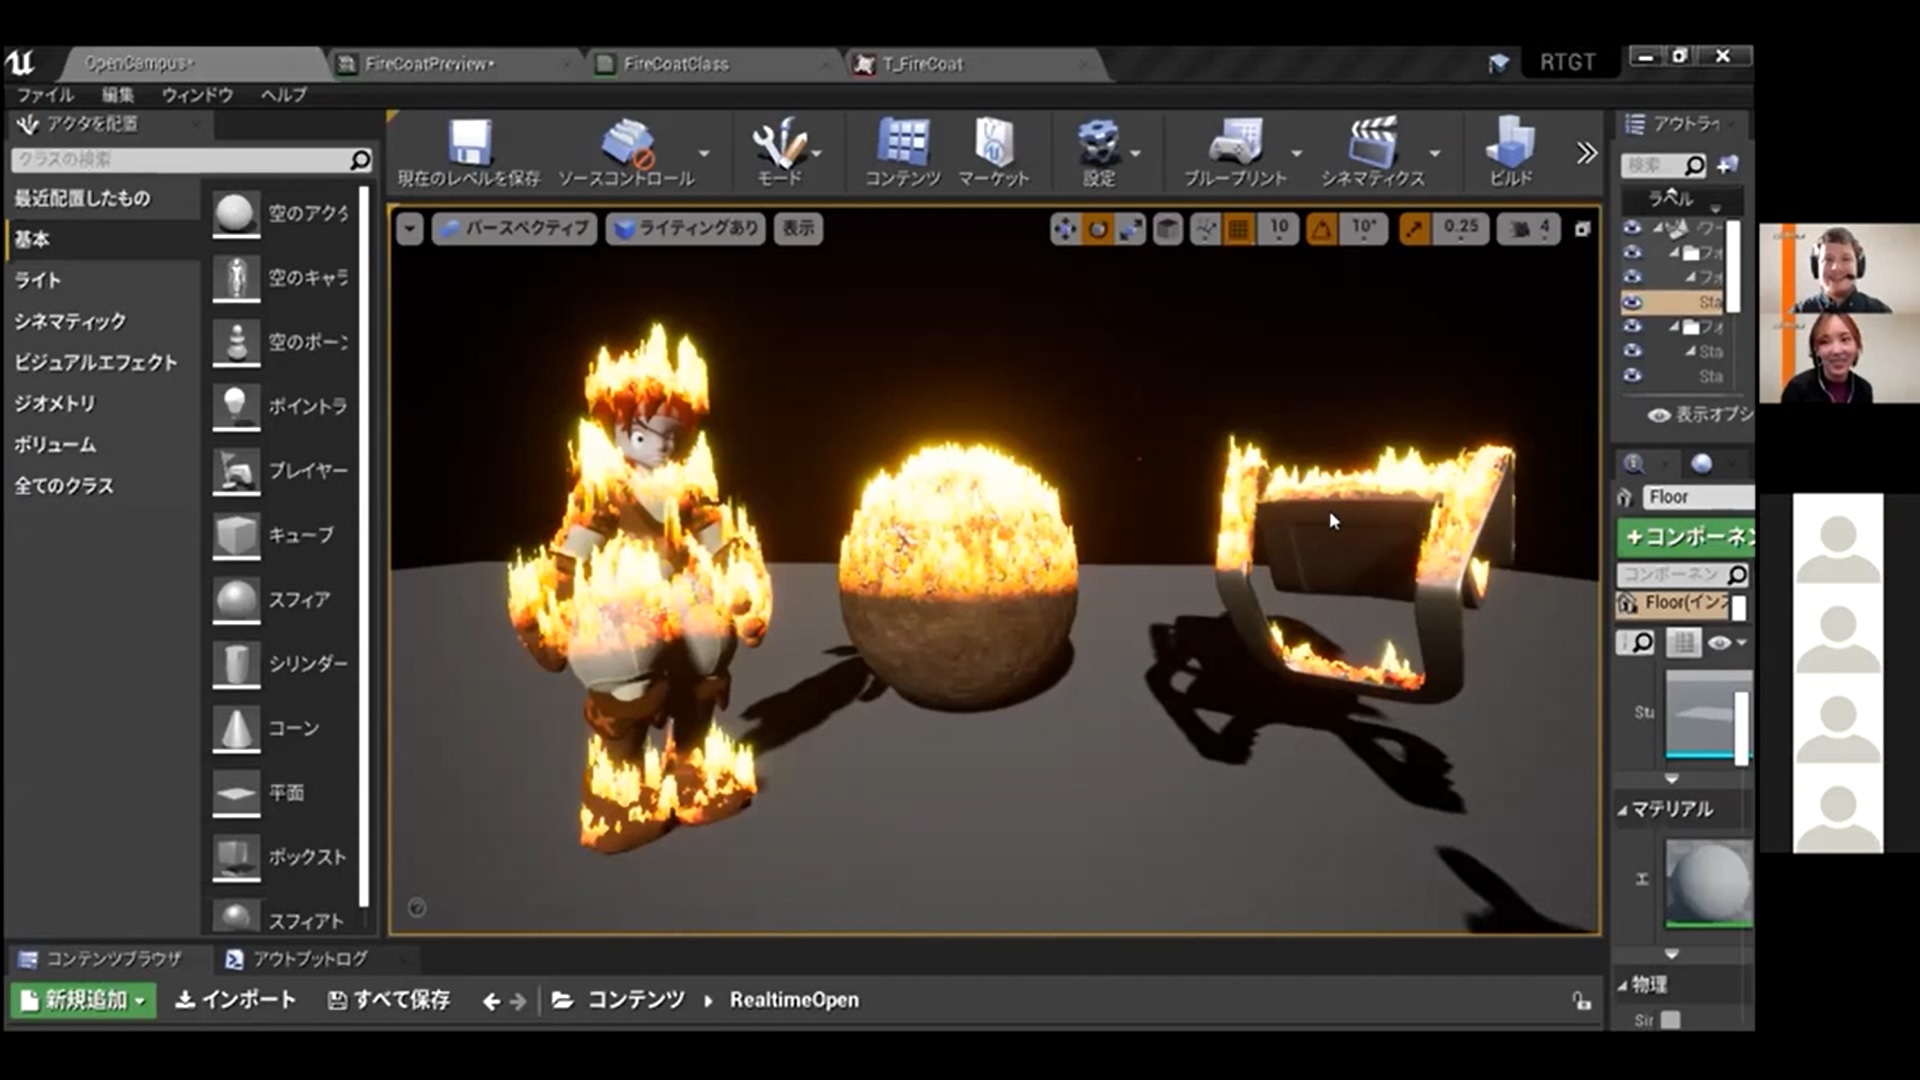This screenshot has width=1920, height=1080.
Task: Open the File menu
Action: pyautogui.click(x=45, y=95)
